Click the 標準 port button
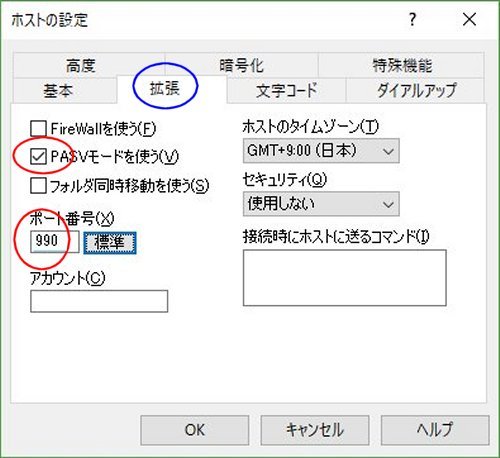The width and height of the screenshot is (500, 458). 110,242
